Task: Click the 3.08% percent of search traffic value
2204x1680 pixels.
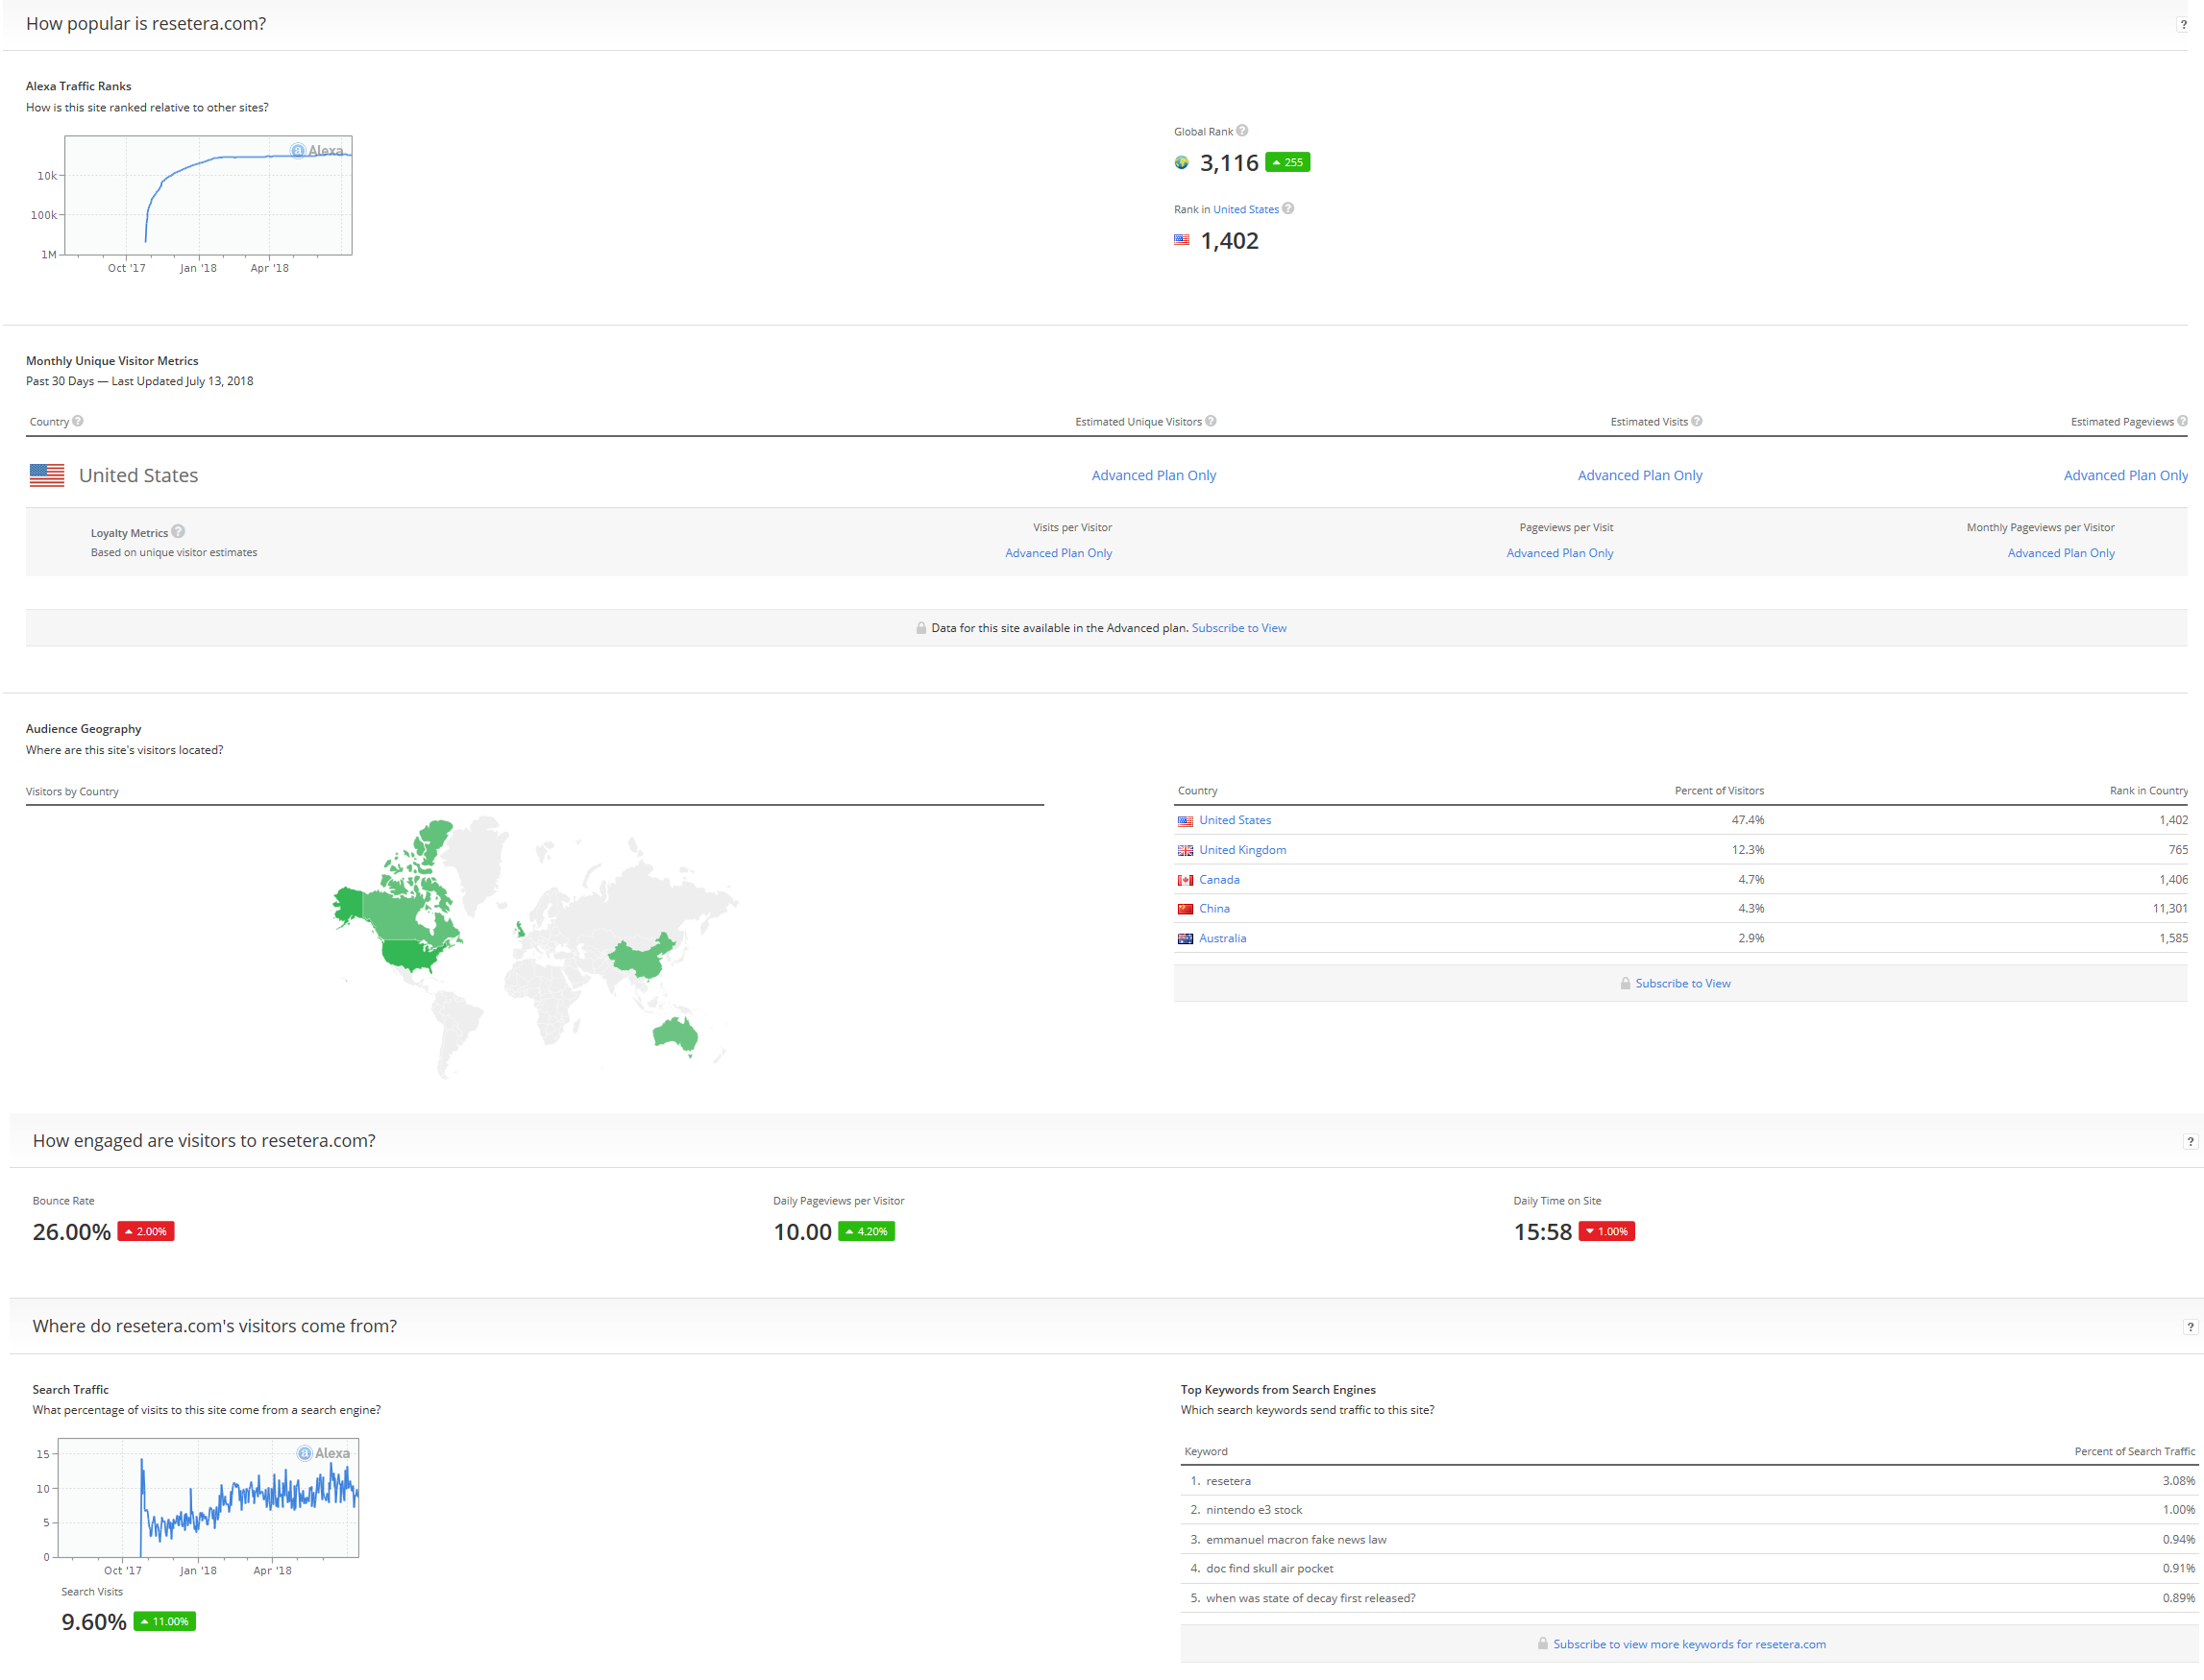Action: click(x=2179, y=1481)
